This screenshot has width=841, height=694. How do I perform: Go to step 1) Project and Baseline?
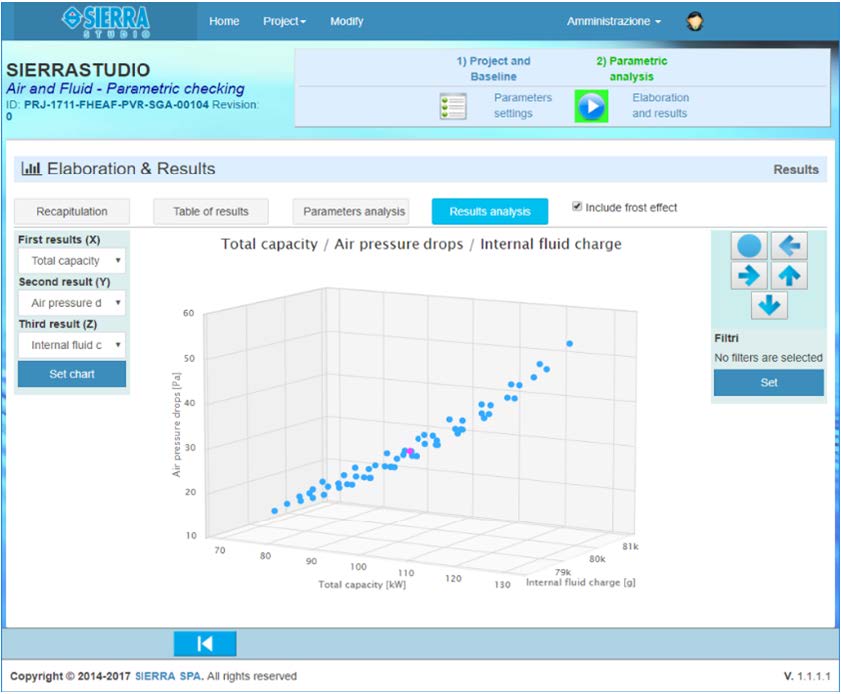[493, 69]
